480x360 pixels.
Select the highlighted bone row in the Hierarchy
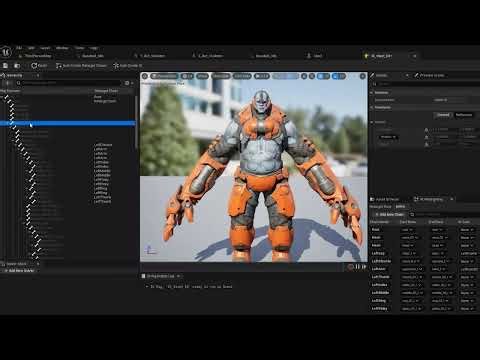tap(68, 123)
